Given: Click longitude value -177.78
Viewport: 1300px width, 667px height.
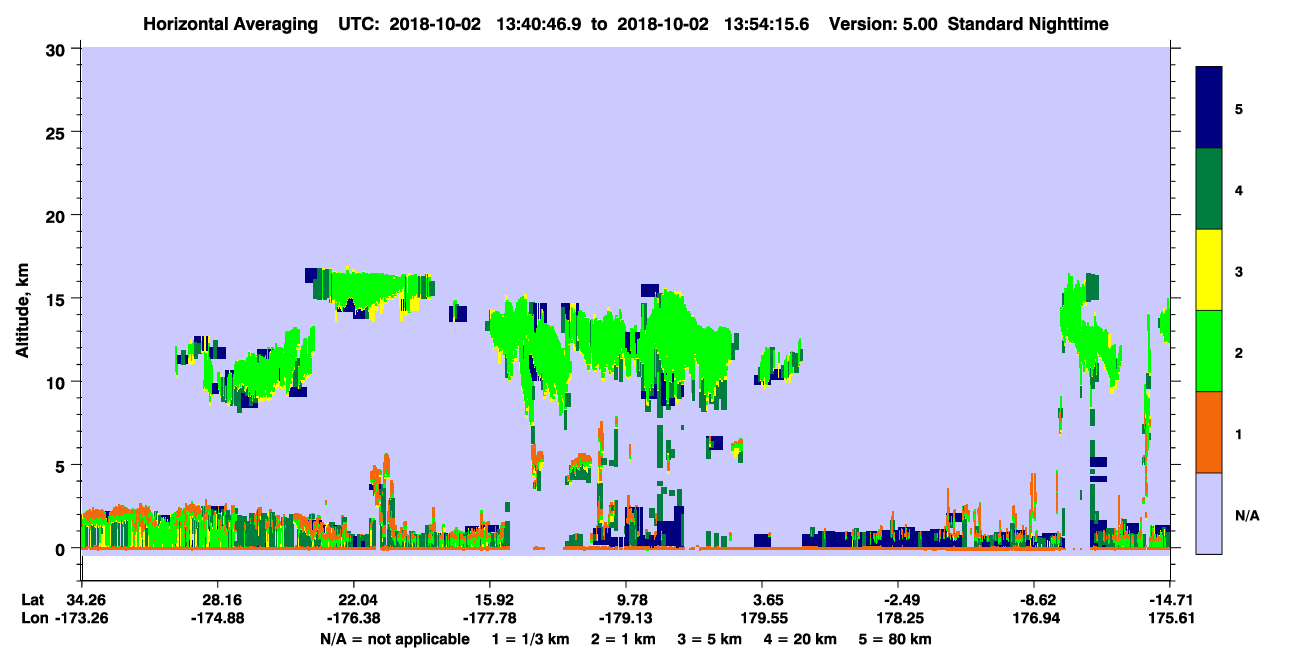Looking at the screenshot, I should [489, 619].
